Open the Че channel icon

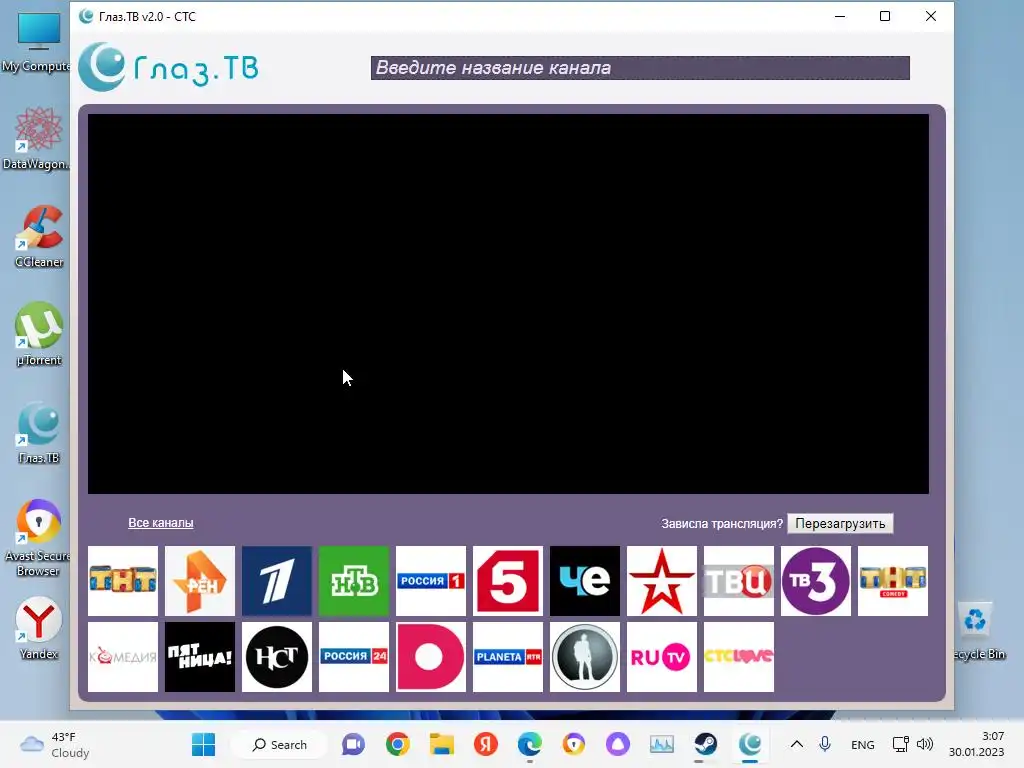(x=585, y=581)
